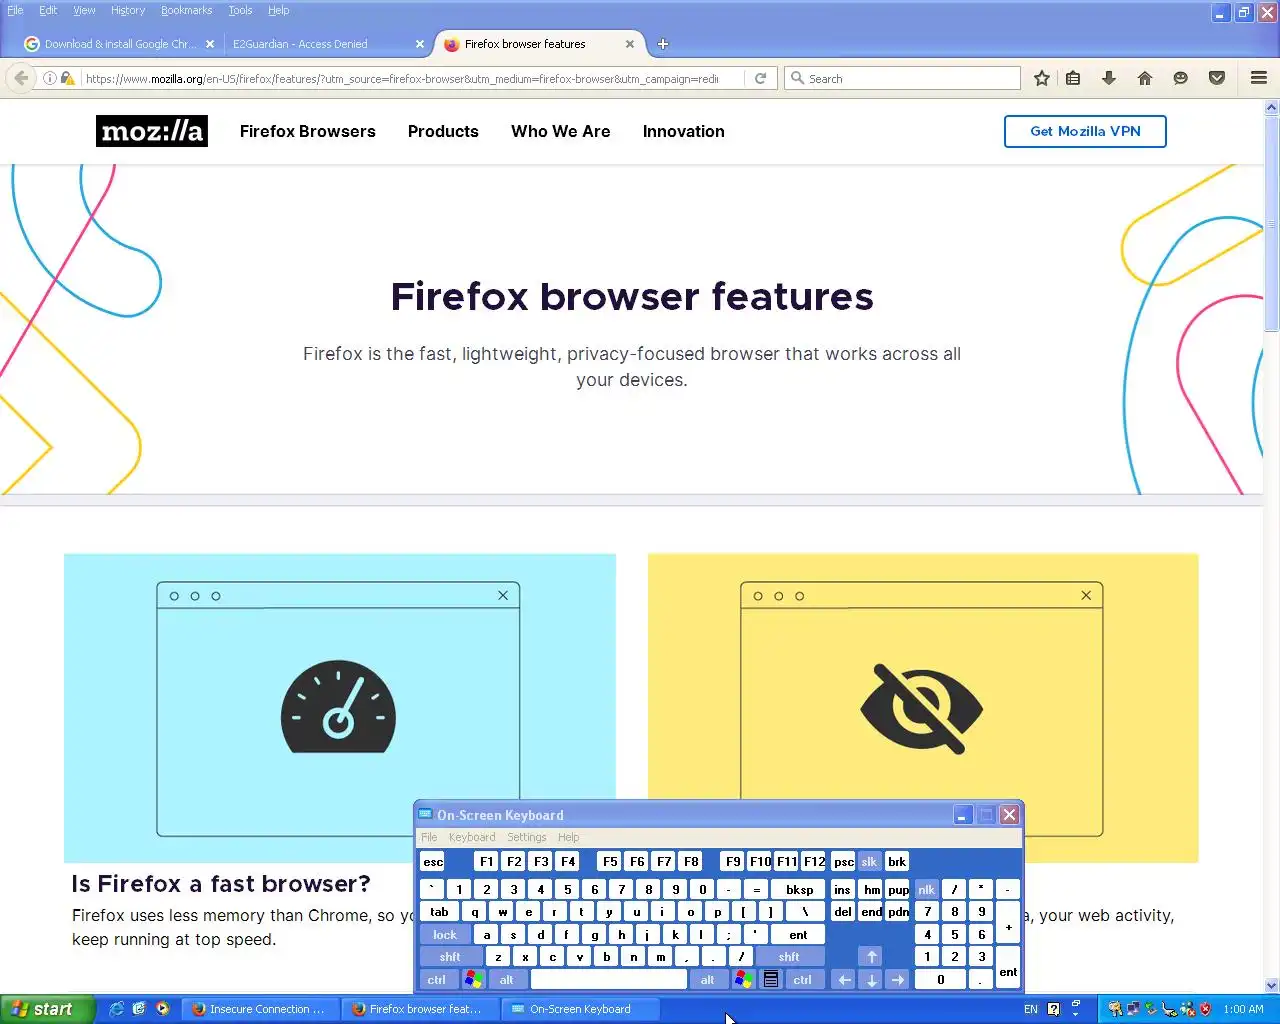Click the site information icon in the URL bar

pyautogui.click(x=49, y=78)
